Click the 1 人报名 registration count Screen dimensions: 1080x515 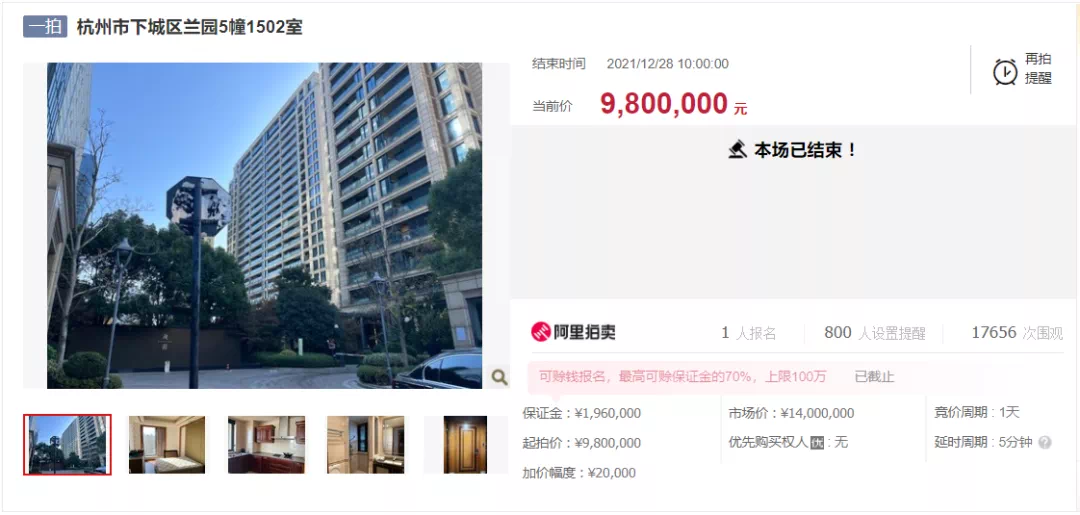749,333
